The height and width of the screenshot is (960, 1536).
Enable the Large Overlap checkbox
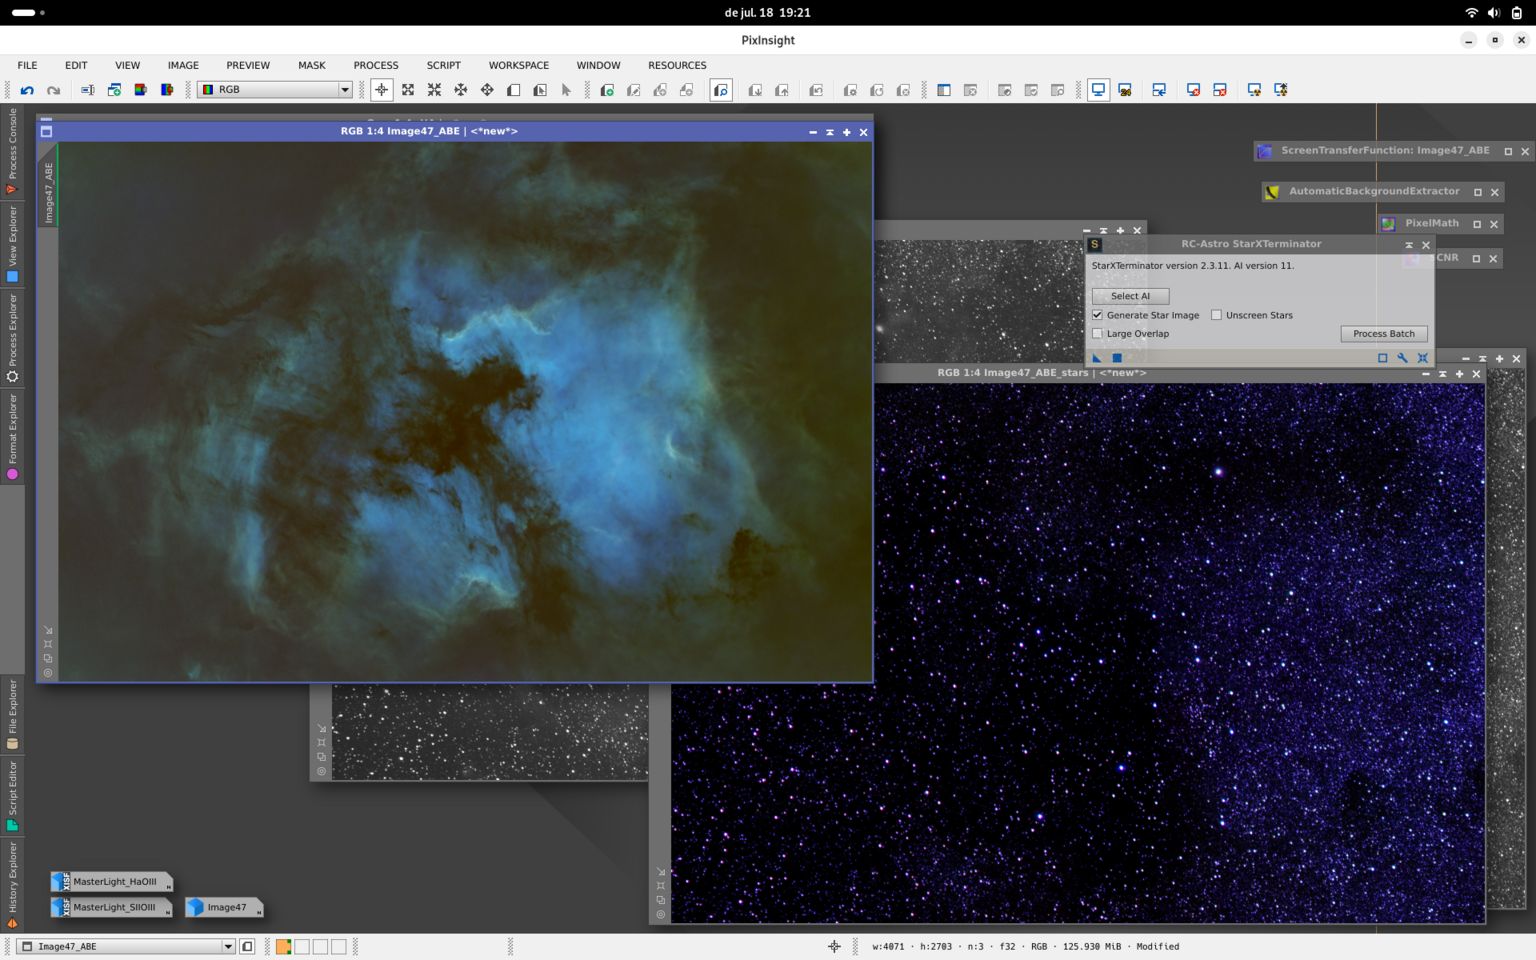(1098, 334)
